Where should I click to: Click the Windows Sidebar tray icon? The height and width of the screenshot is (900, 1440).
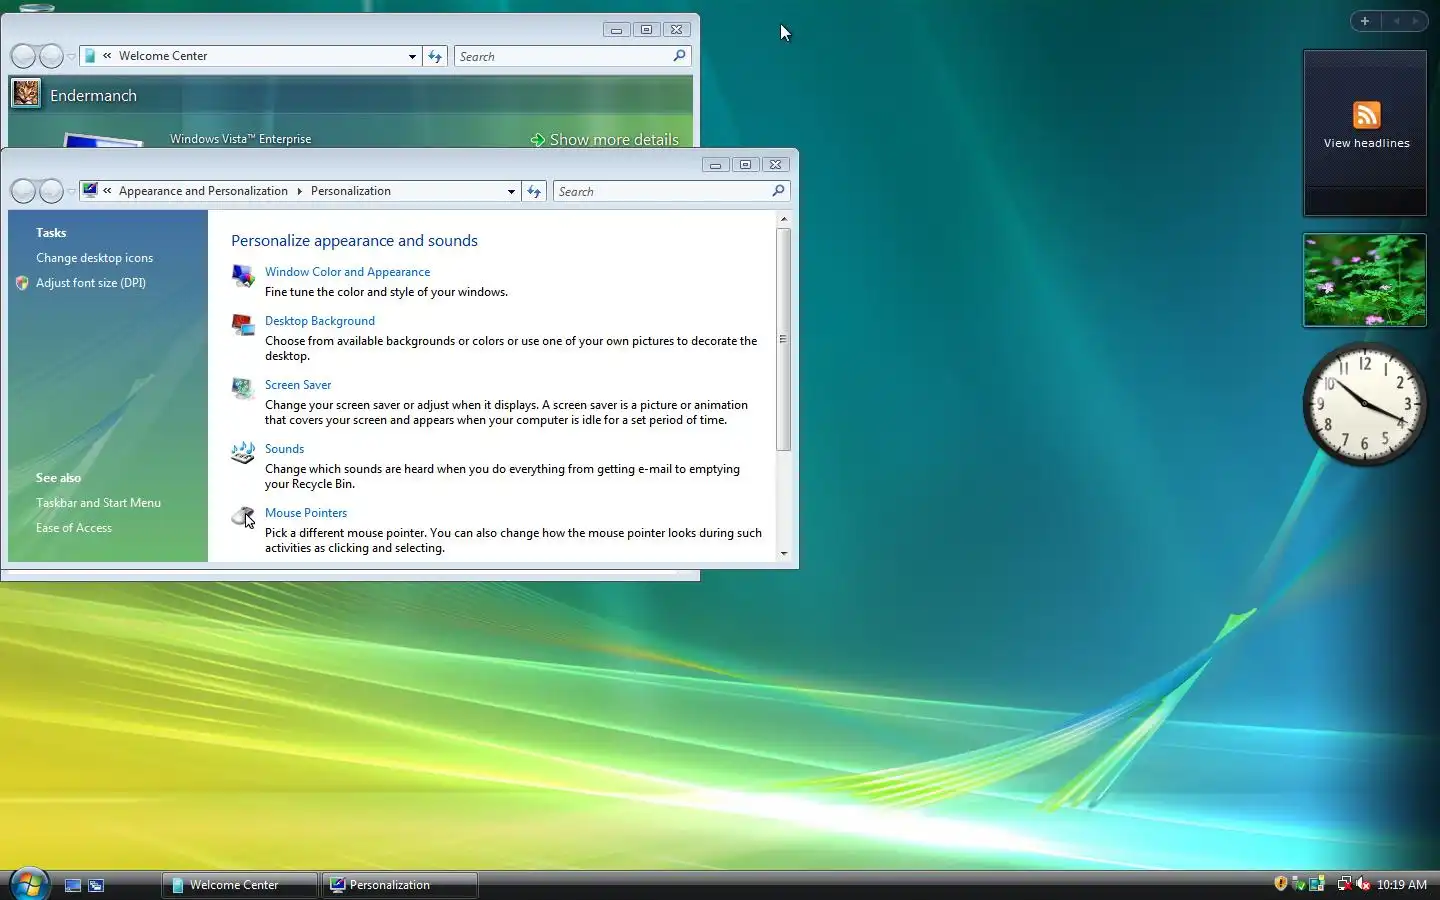1317,884
